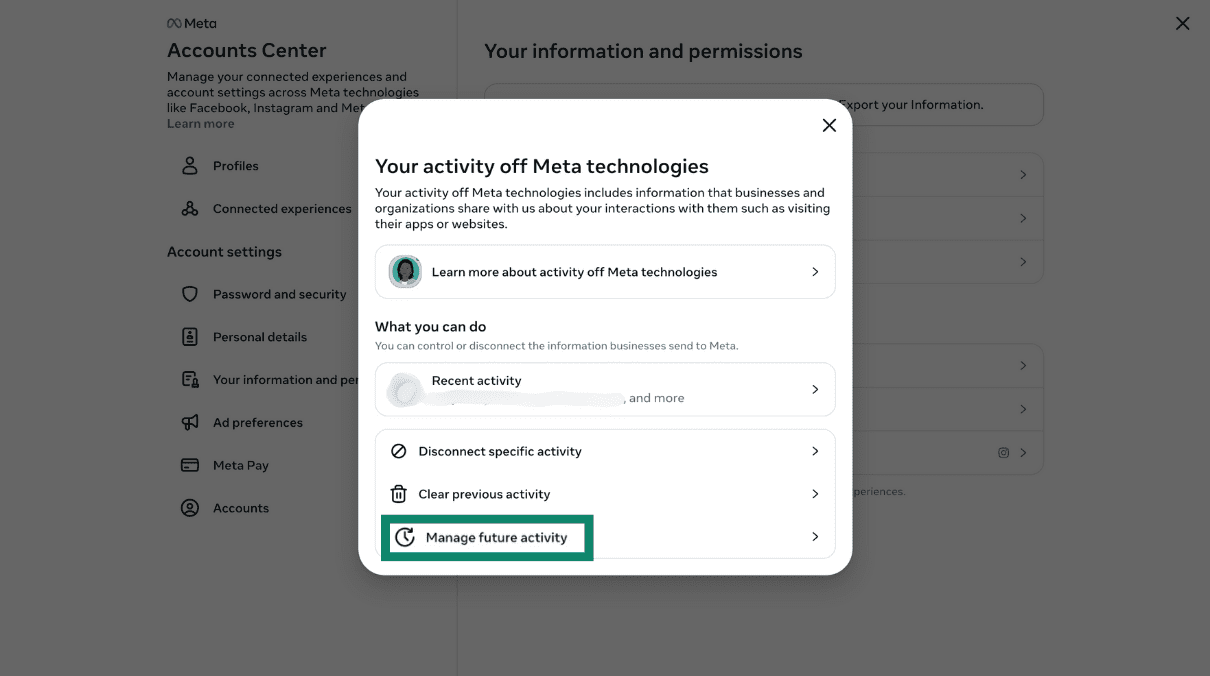The image size is (1210, 676).
Task: Open Ad preferences via the megaphone icon
Action: point(190,422)
